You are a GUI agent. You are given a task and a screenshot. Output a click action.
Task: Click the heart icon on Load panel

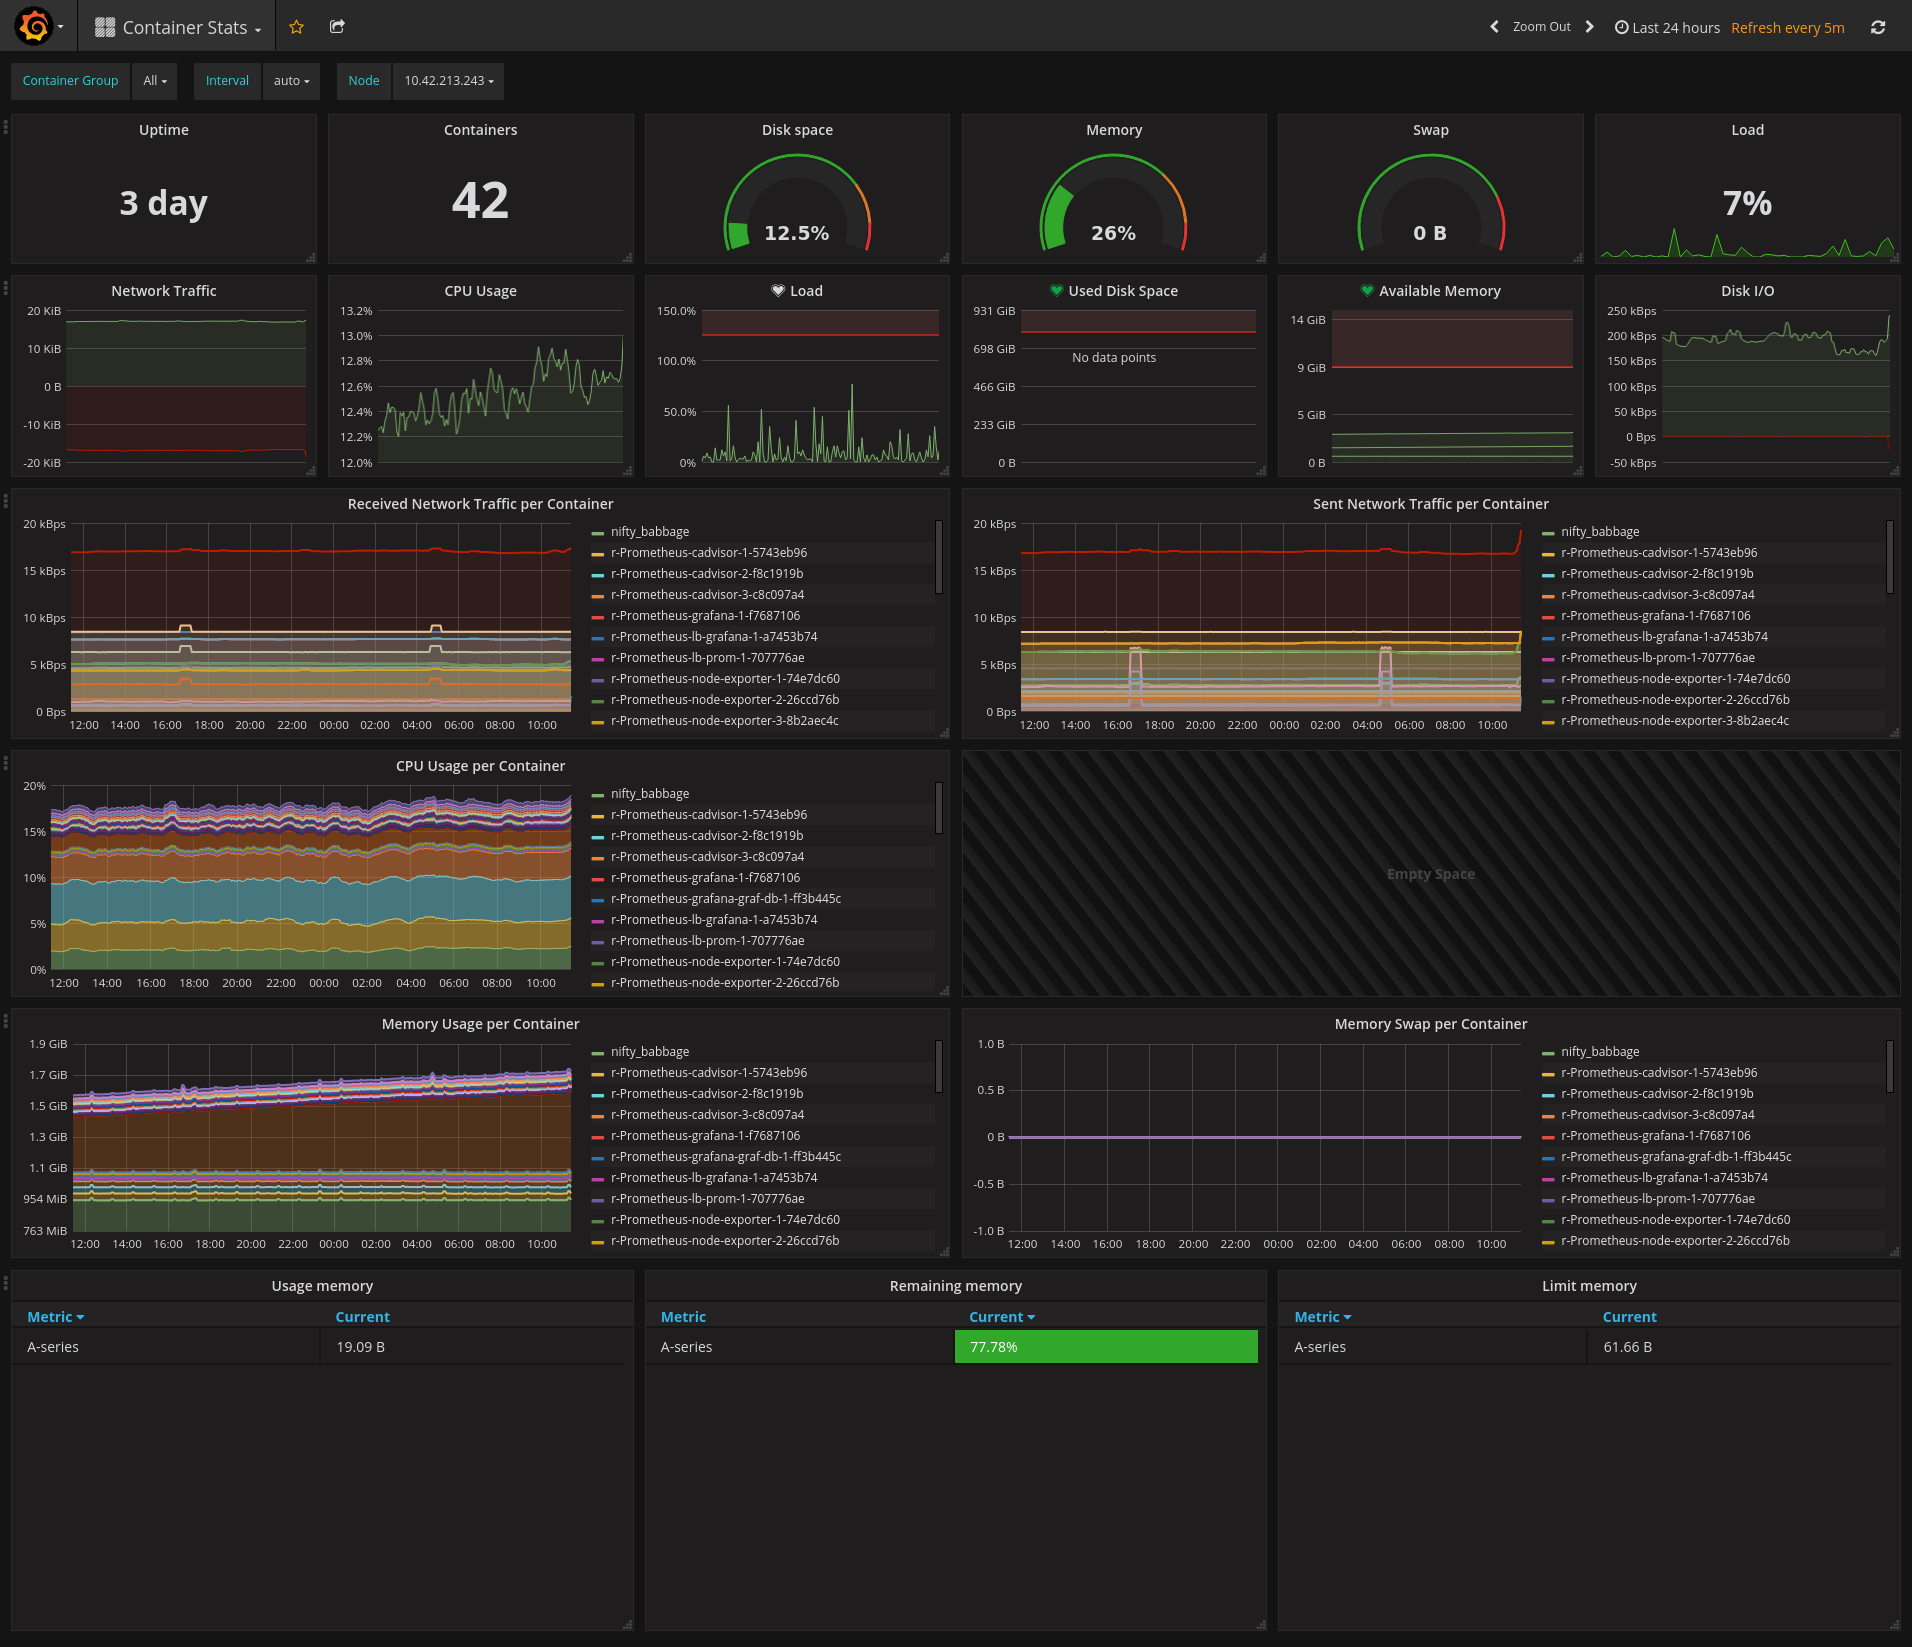click(778, 291)
